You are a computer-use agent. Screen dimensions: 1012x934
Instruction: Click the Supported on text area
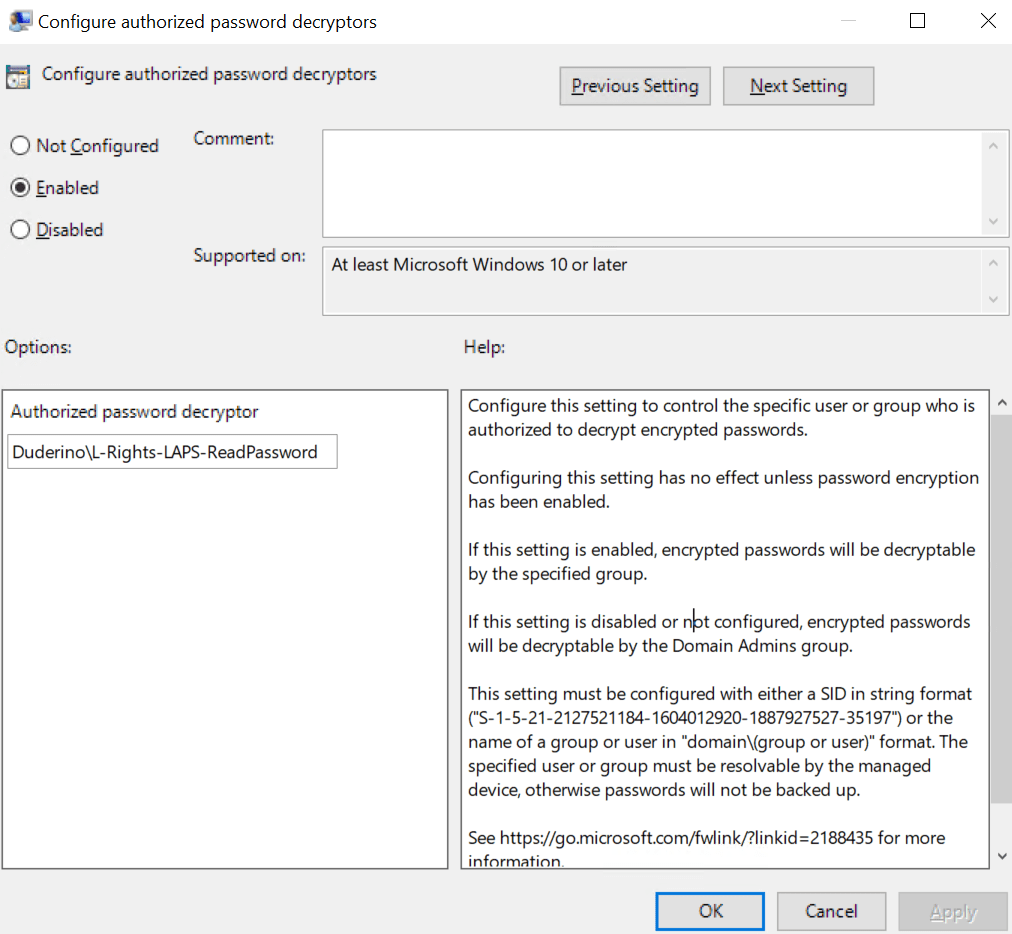[x=652, y=281]
